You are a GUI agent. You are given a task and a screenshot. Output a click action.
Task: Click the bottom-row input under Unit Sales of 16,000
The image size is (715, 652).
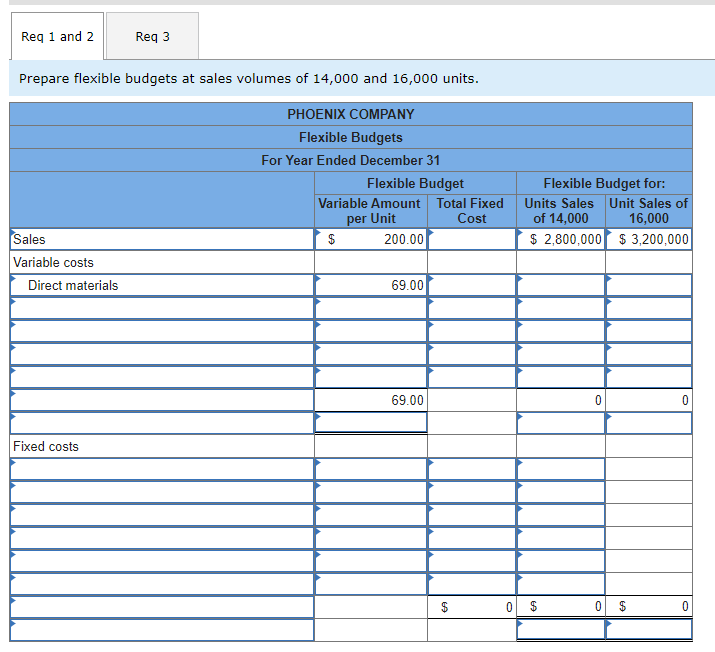click(x=648, y=630)
